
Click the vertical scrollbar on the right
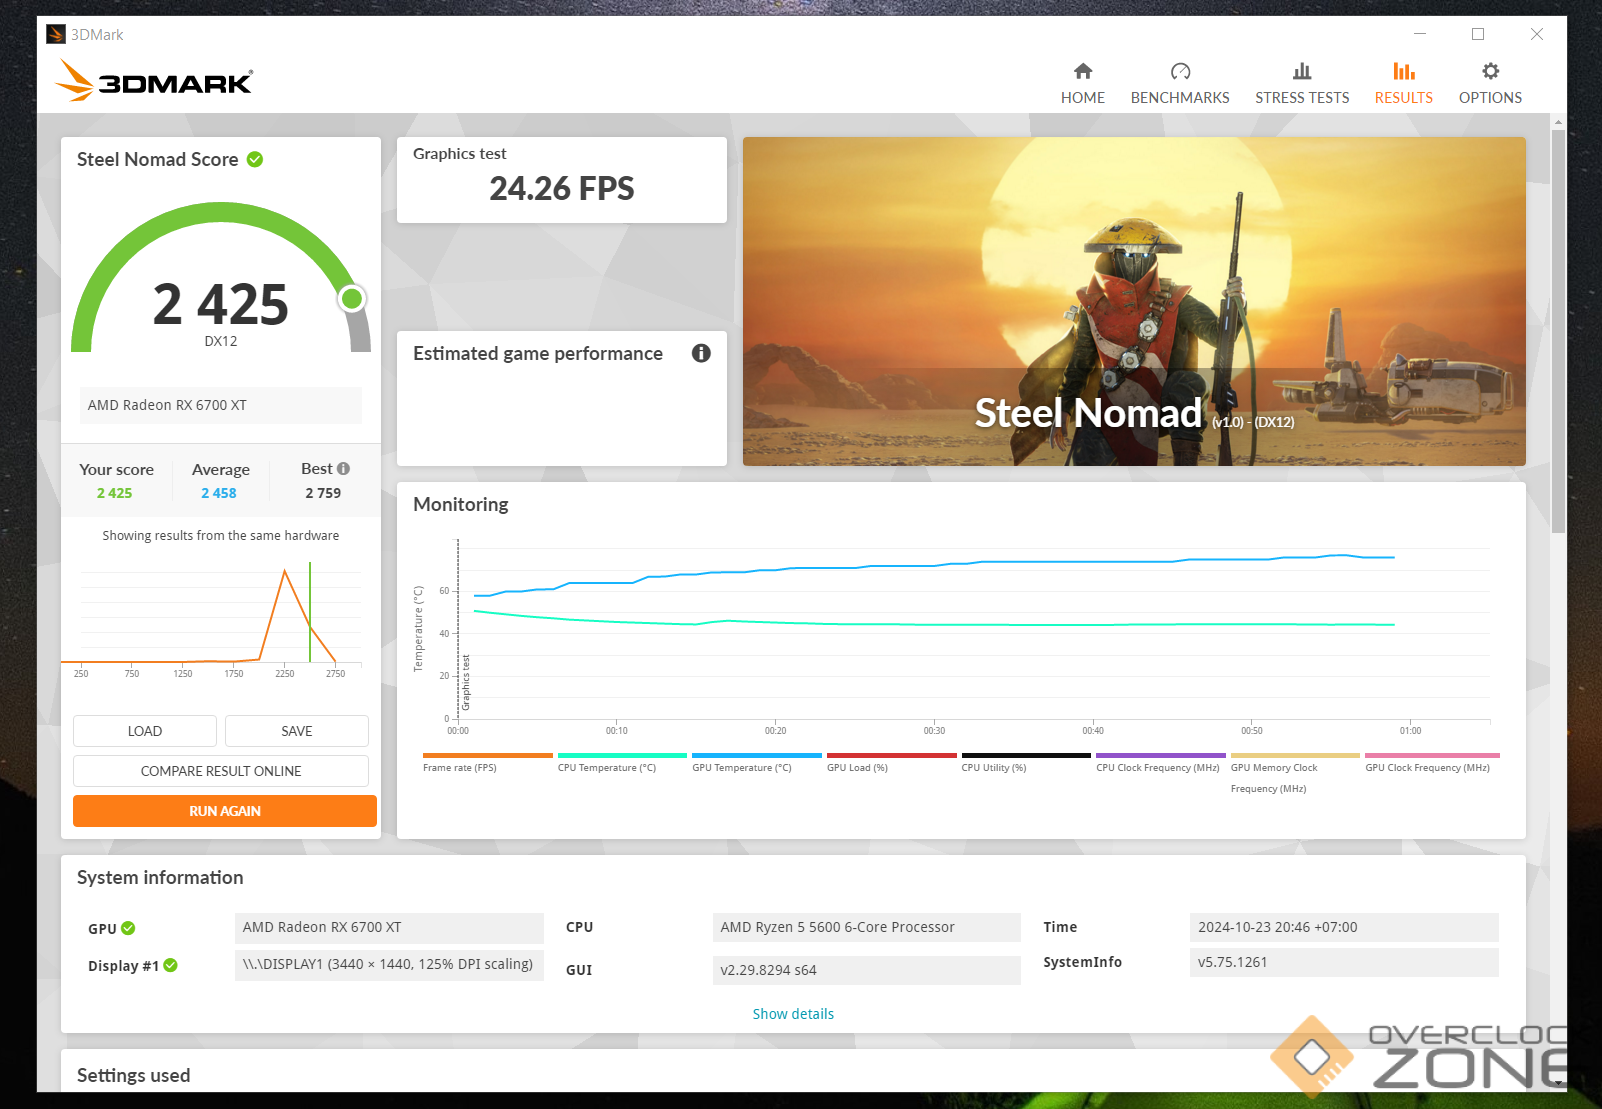(x=1558, y=330)
